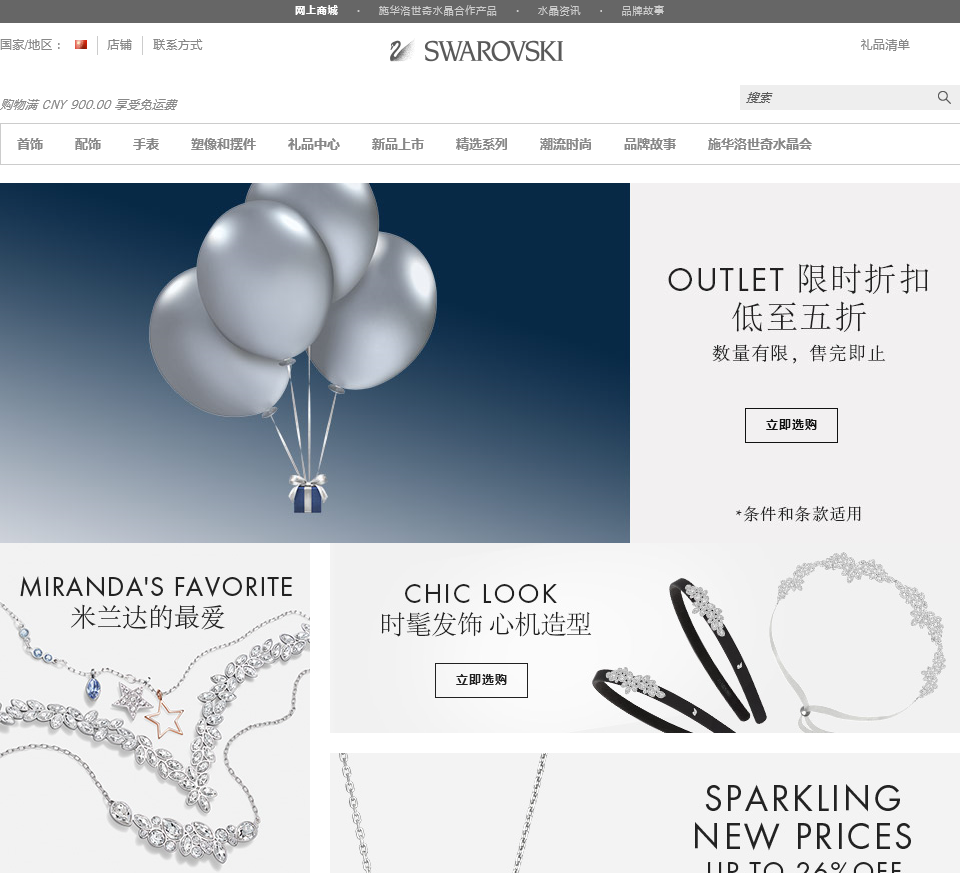Open the 配饰 accessories menu
The height and width of the screenshot is (873, 960).
(88, 144)
